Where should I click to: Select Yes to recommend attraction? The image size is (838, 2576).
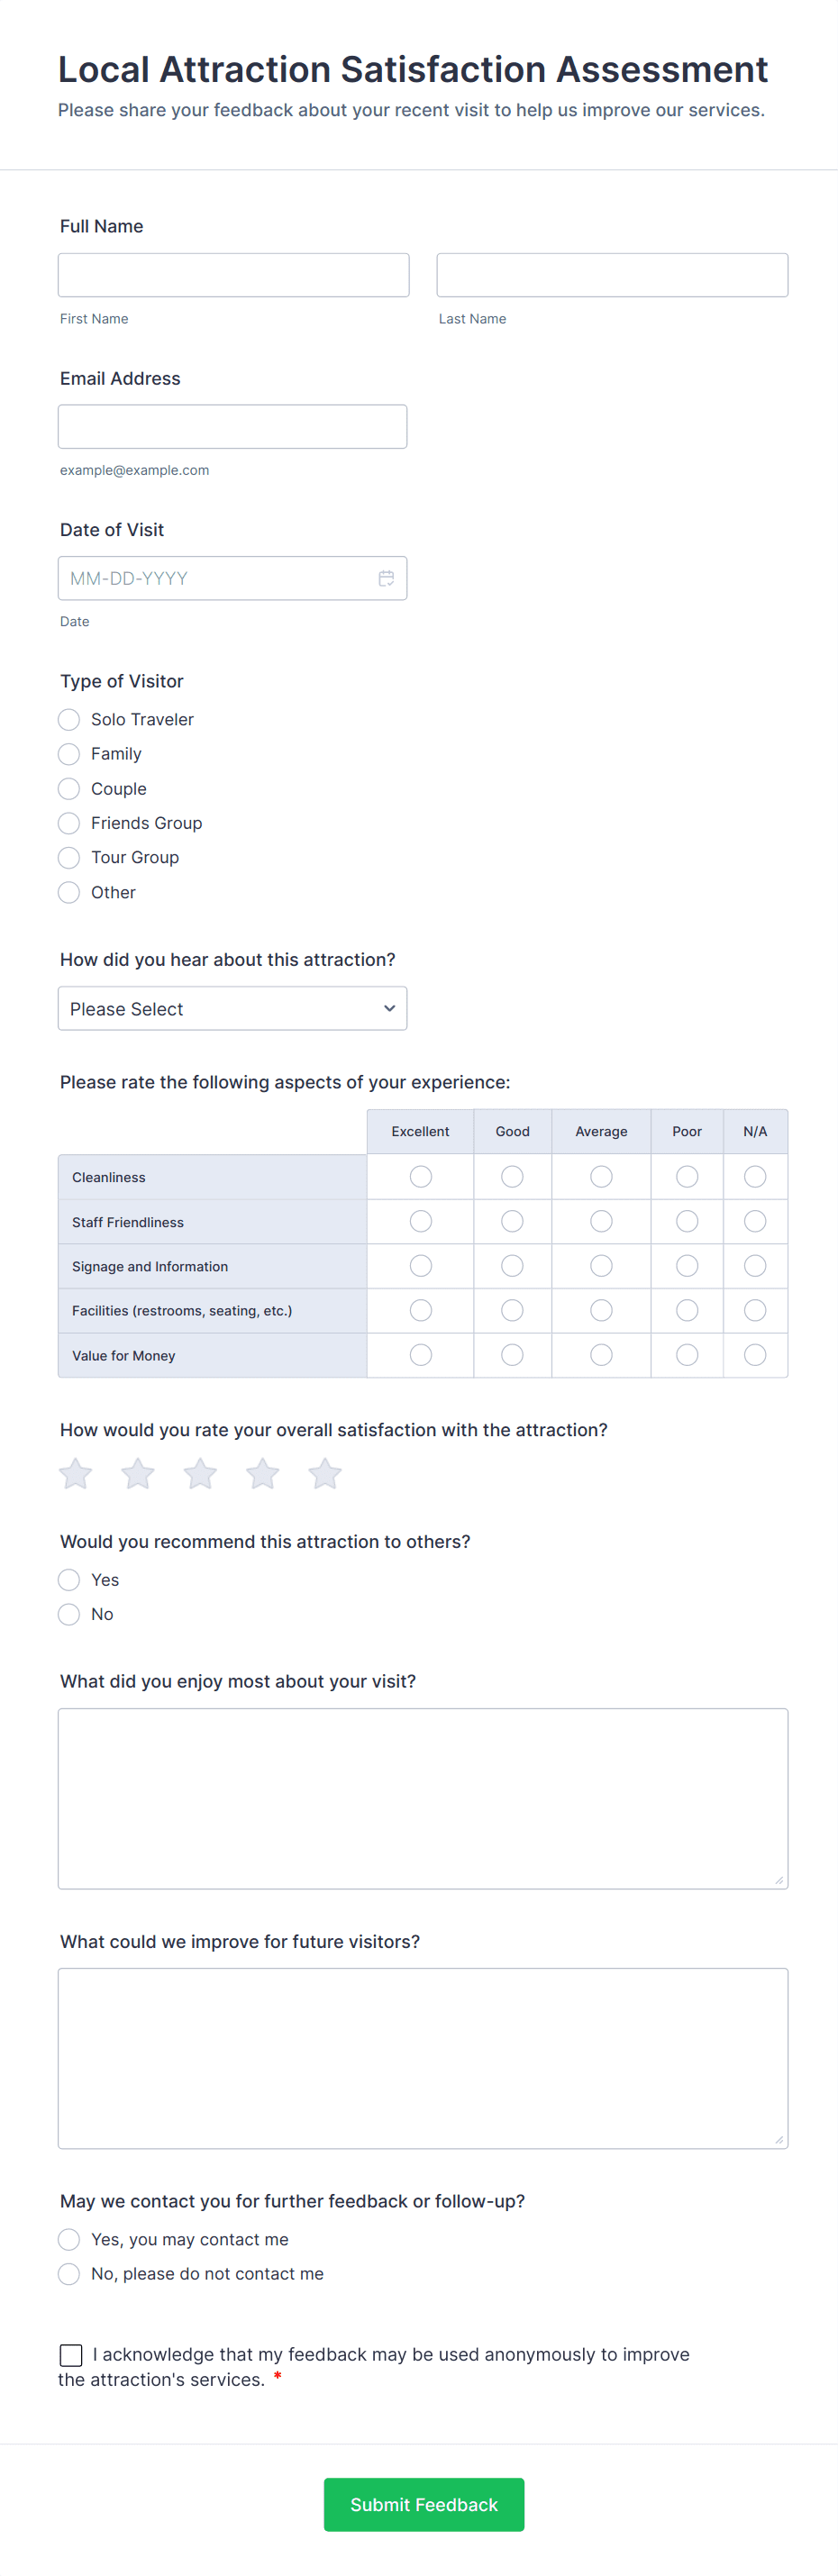pyautogui.click(x=69, y=1580)
